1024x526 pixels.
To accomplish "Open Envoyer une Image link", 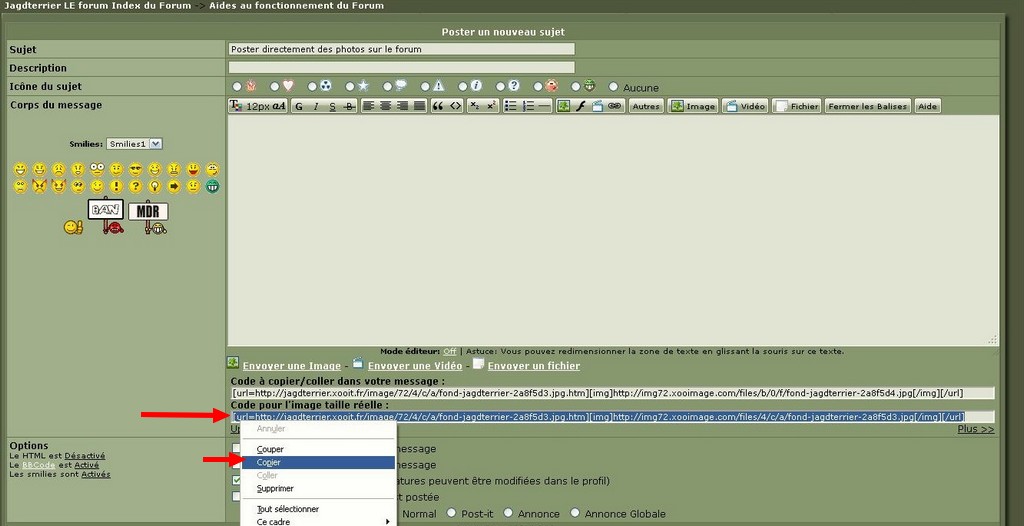I will (x=292, y=366).
